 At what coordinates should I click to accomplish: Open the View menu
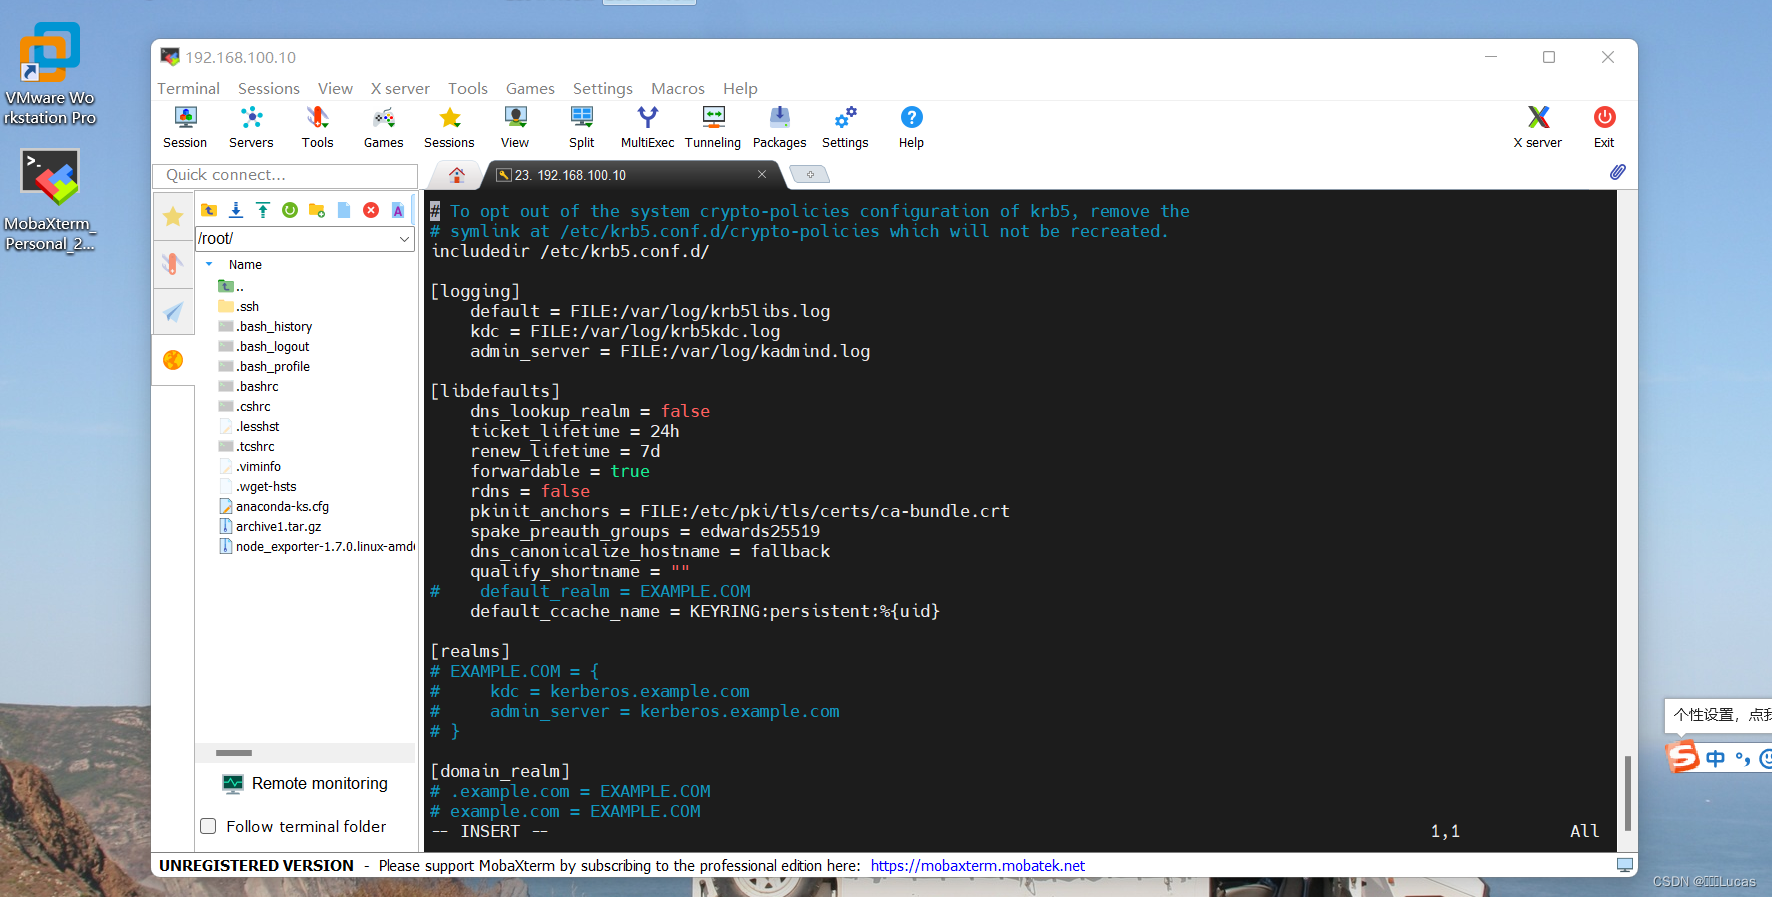pos(335,88)
